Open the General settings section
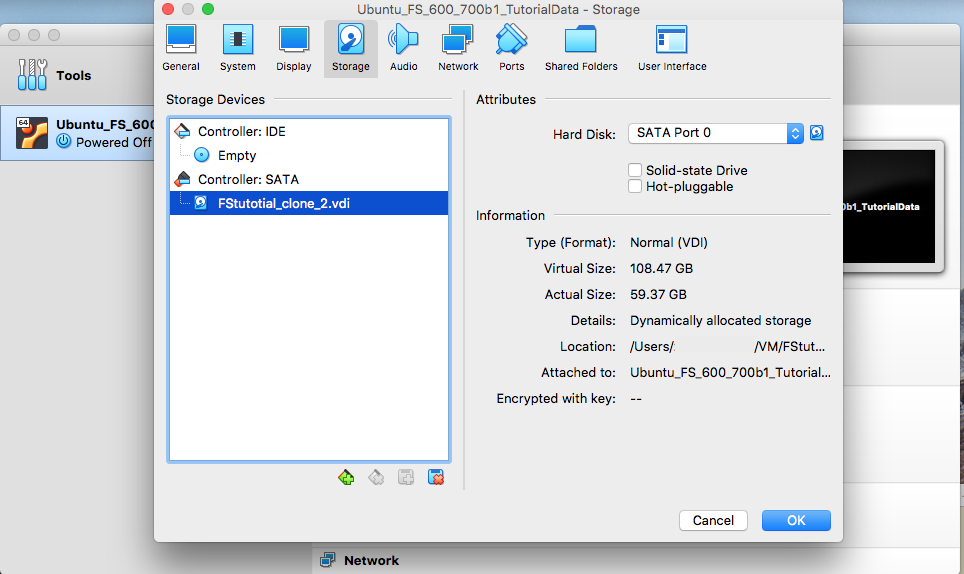Screen dimensions: 964x574 click(181, 48)
